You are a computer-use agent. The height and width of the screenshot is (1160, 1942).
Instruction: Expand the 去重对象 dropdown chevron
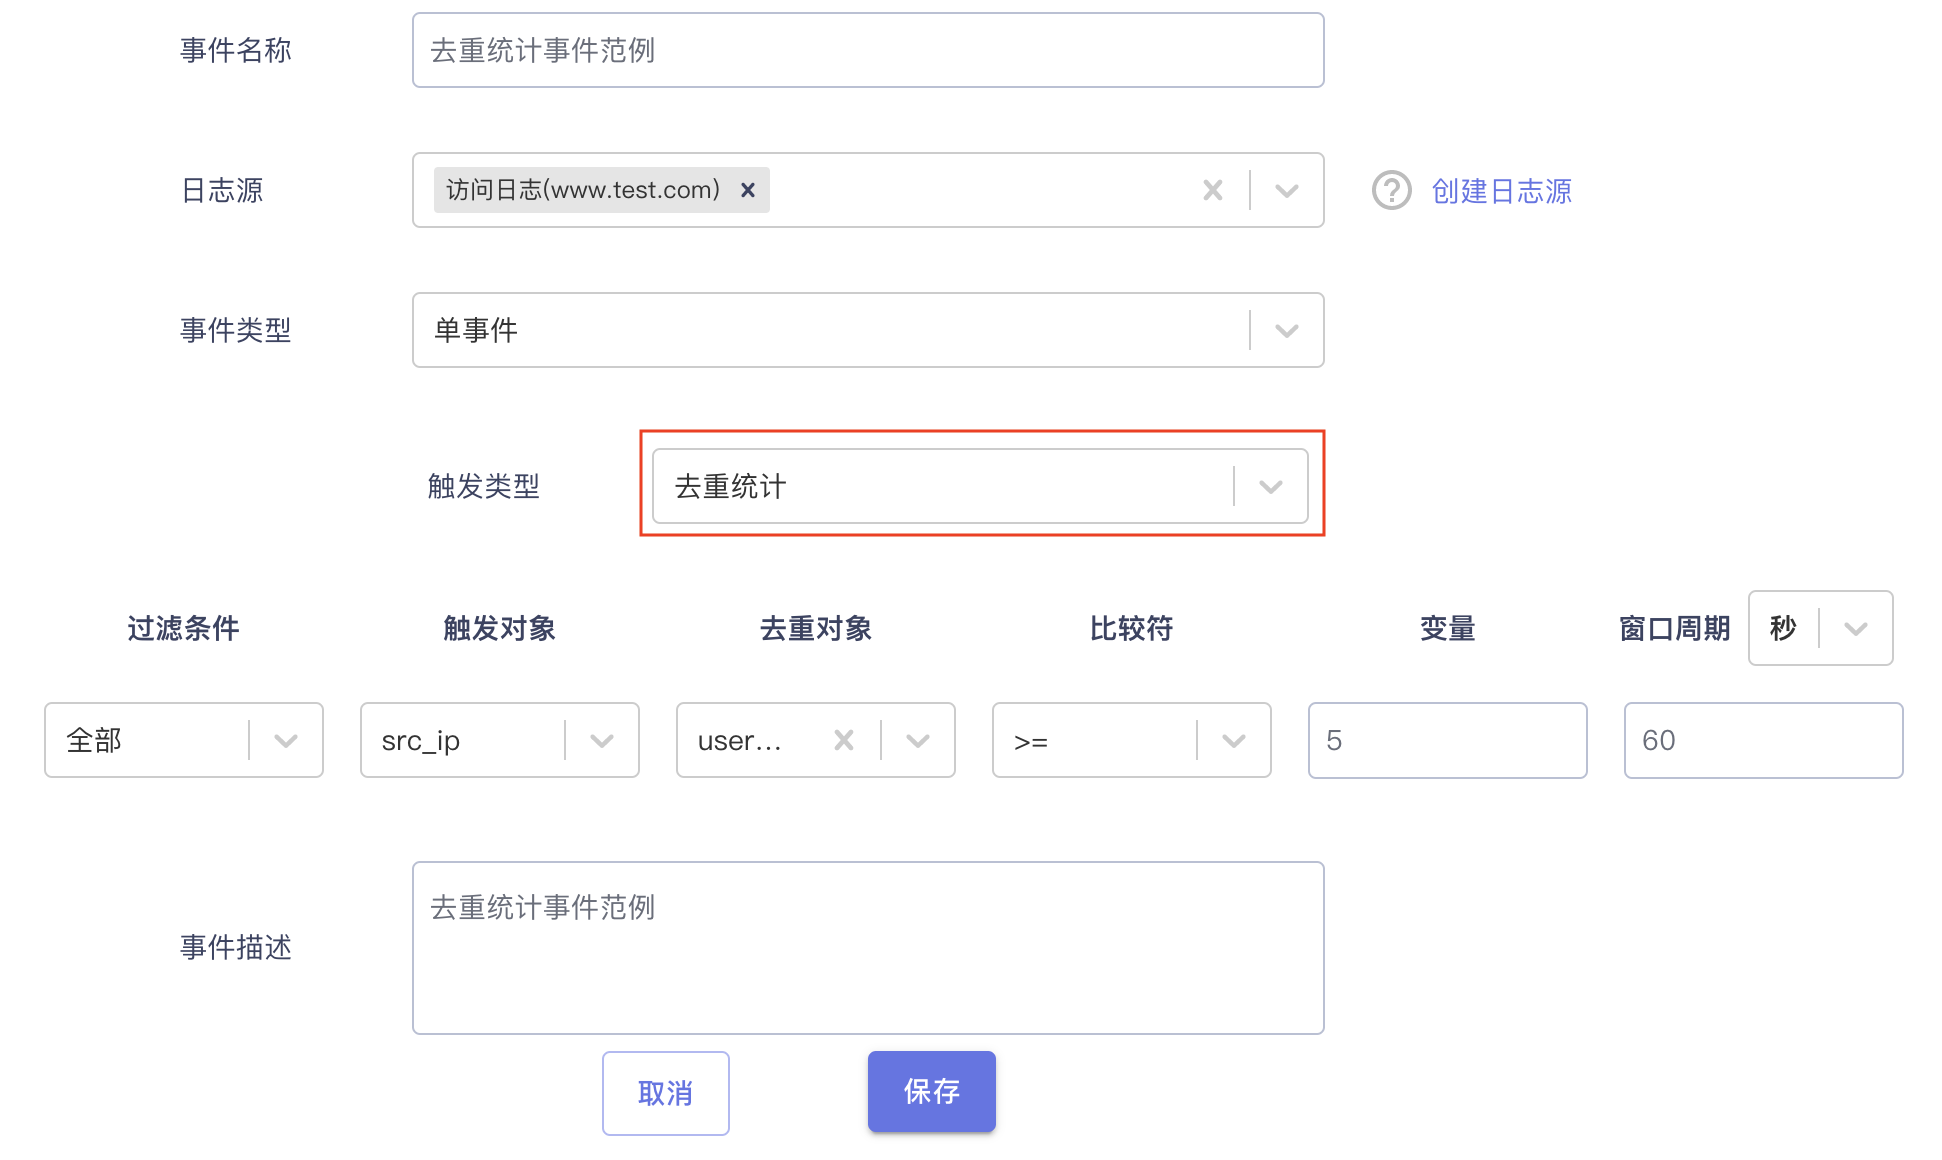[x=918, y=740]
